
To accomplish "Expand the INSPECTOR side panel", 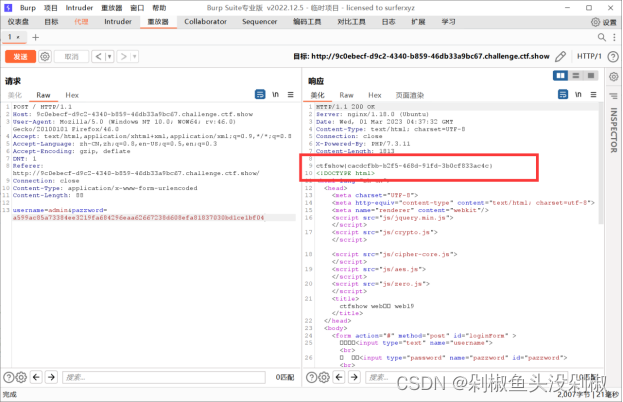I will click(614, 130).
